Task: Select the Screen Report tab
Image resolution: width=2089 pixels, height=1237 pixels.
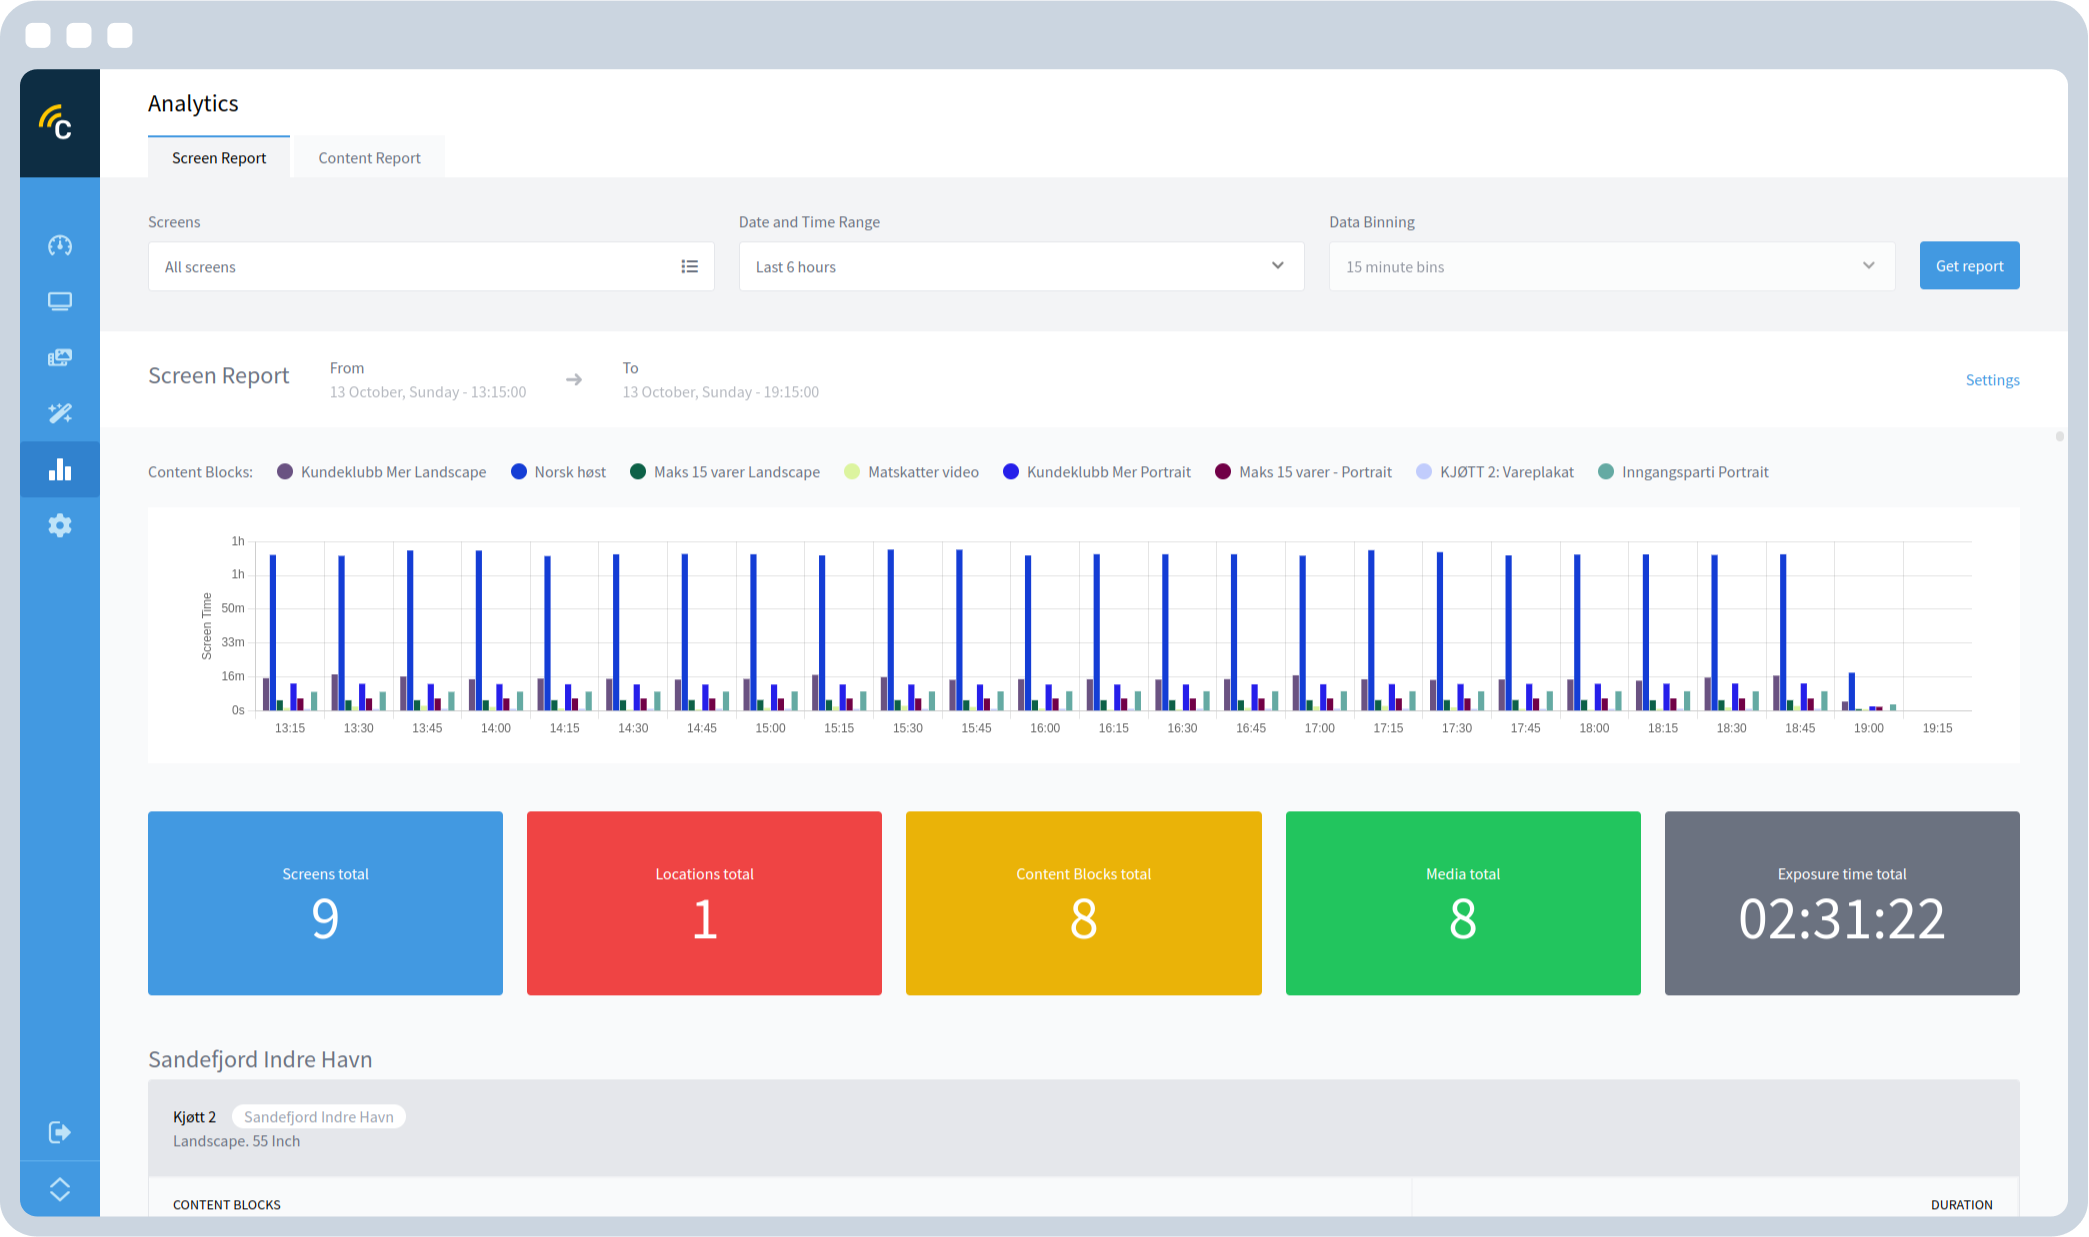Action: [x=219, y=158]
